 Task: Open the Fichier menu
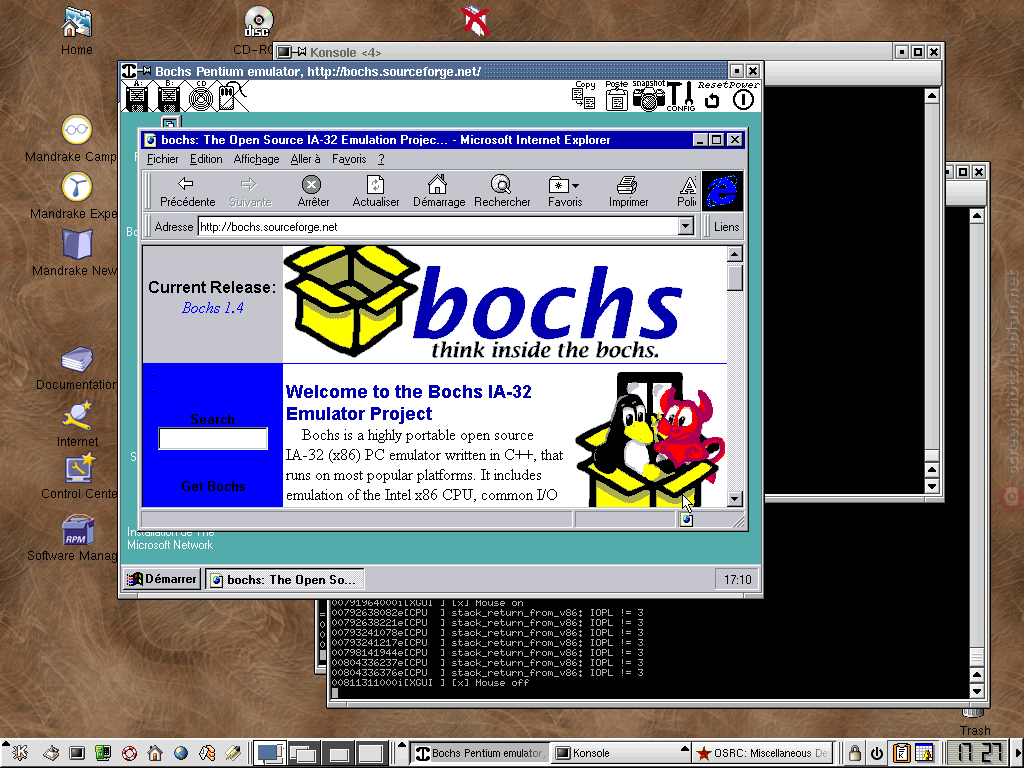[162, 159]
